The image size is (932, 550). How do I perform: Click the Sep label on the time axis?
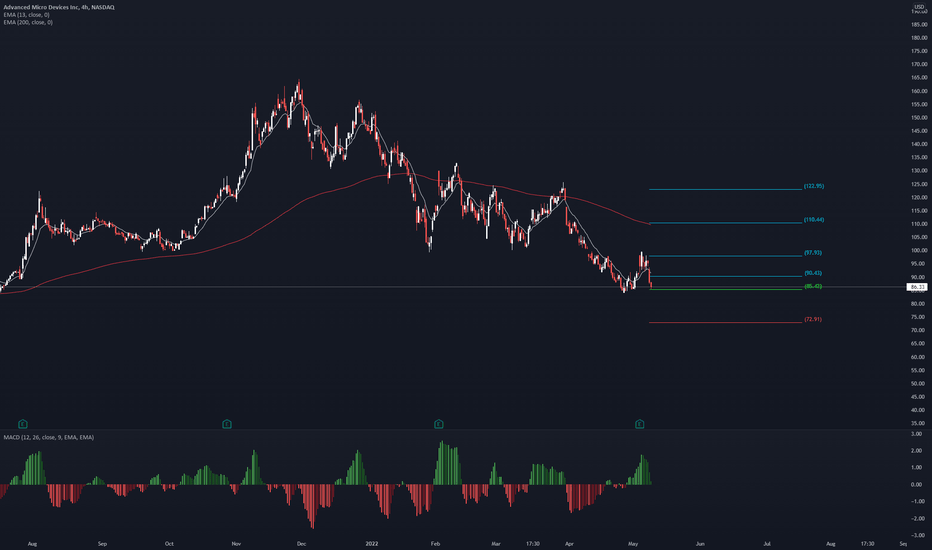click(x=102, y=544)
